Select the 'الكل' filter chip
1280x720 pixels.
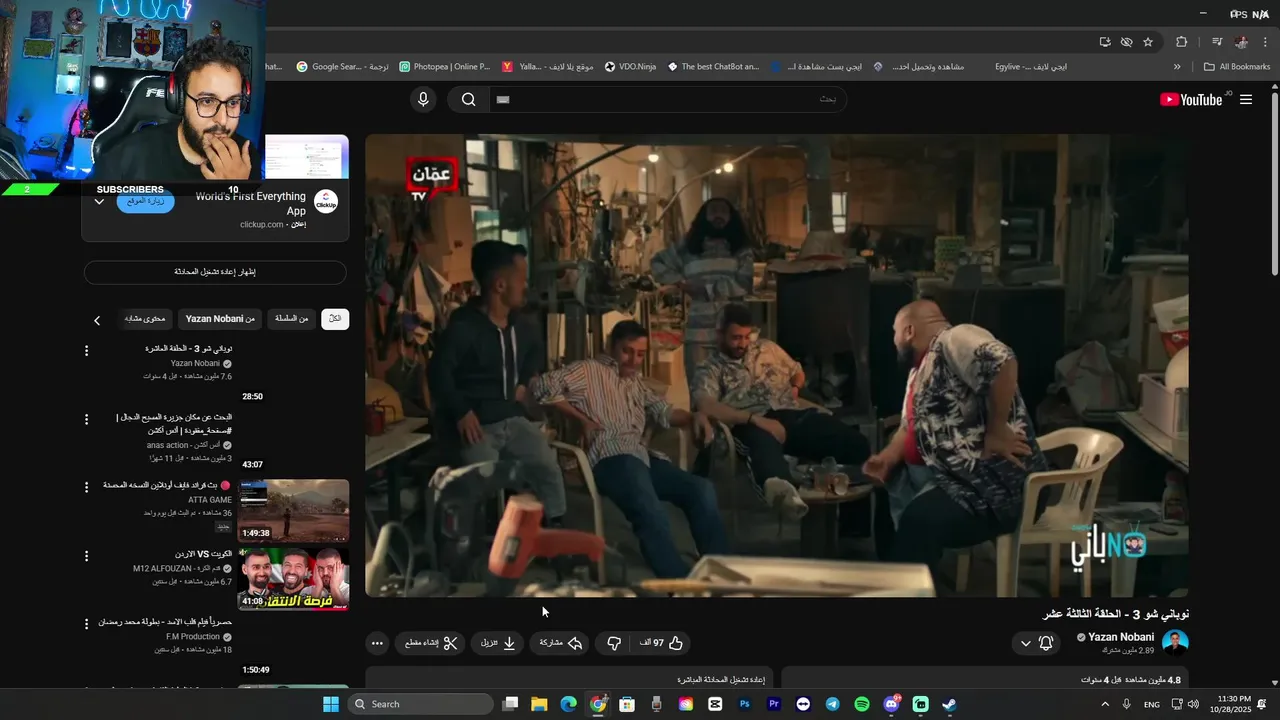tap(335, 319)
